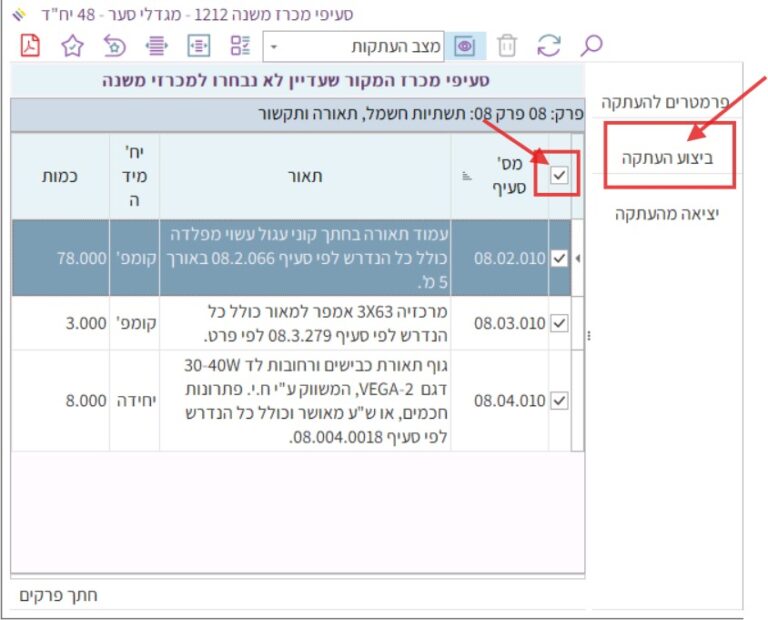
Task: Click the refresh arrows icon
Action: coord(549,46)
